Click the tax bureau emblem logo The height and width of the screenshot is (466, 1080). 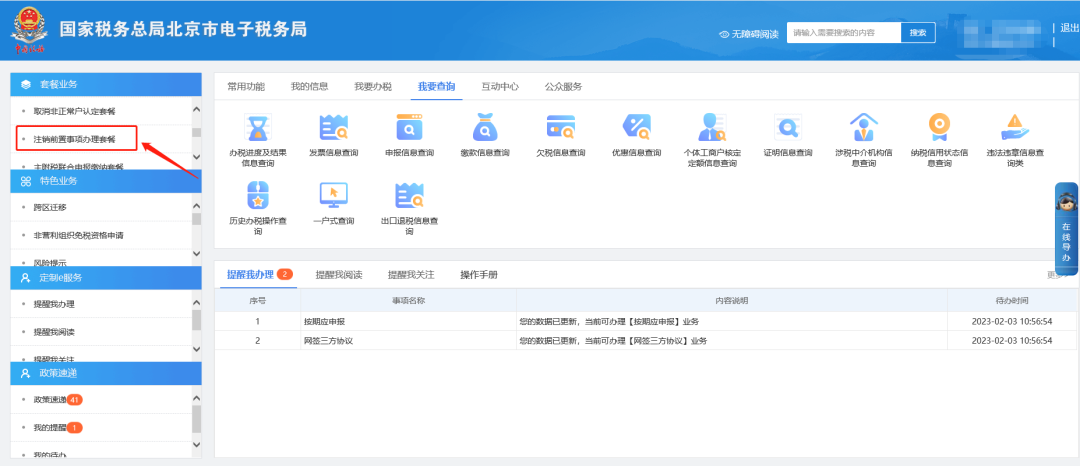coord(29,30)
